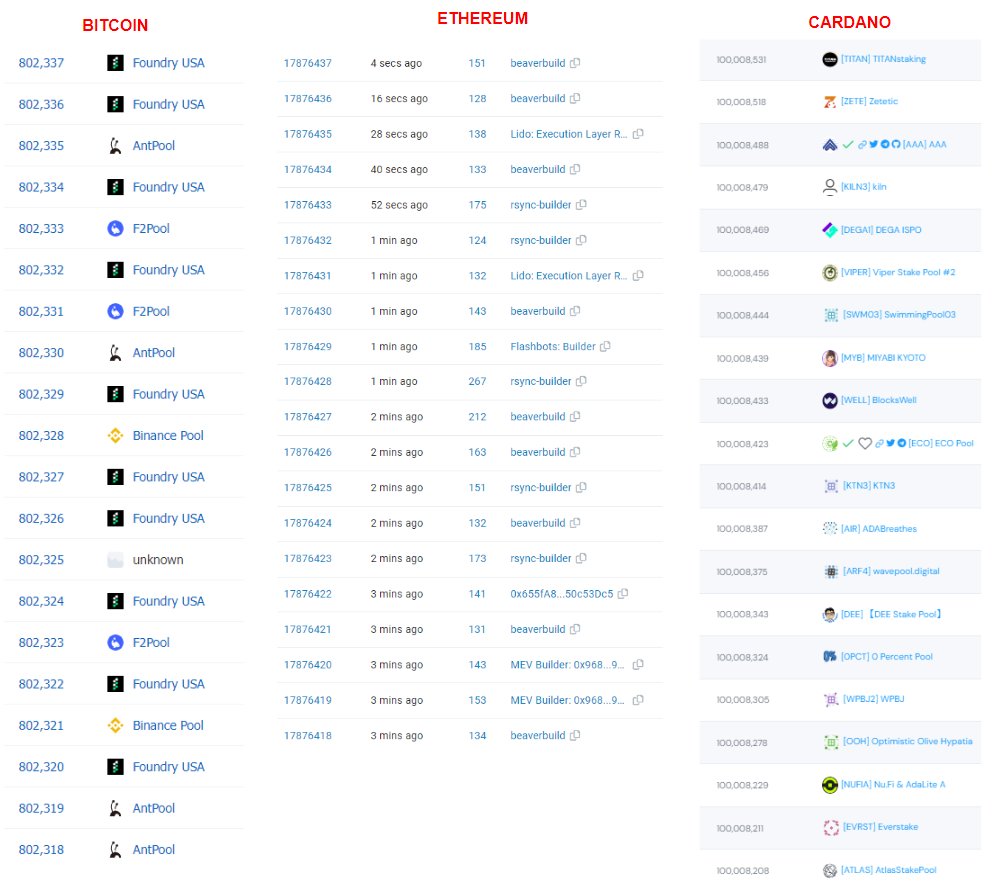Toggle the heart favorite for ECO Pool

point(864,443)
